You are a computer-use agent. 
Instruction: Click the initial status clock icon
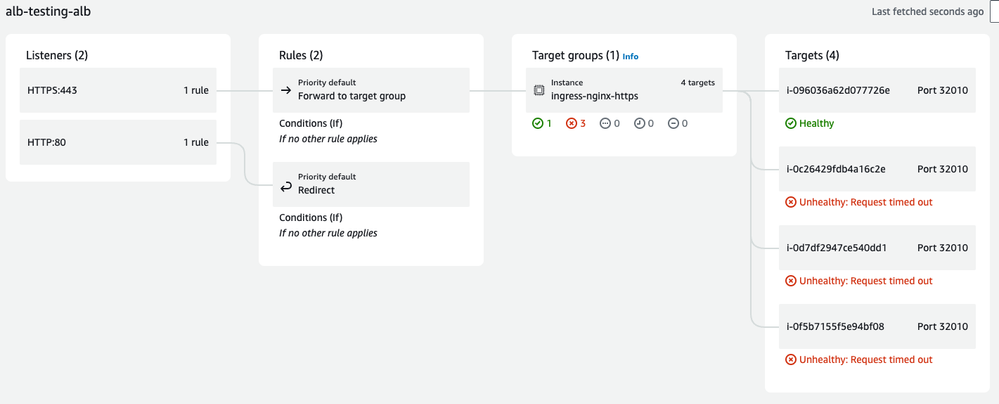(x=639, y=123)
